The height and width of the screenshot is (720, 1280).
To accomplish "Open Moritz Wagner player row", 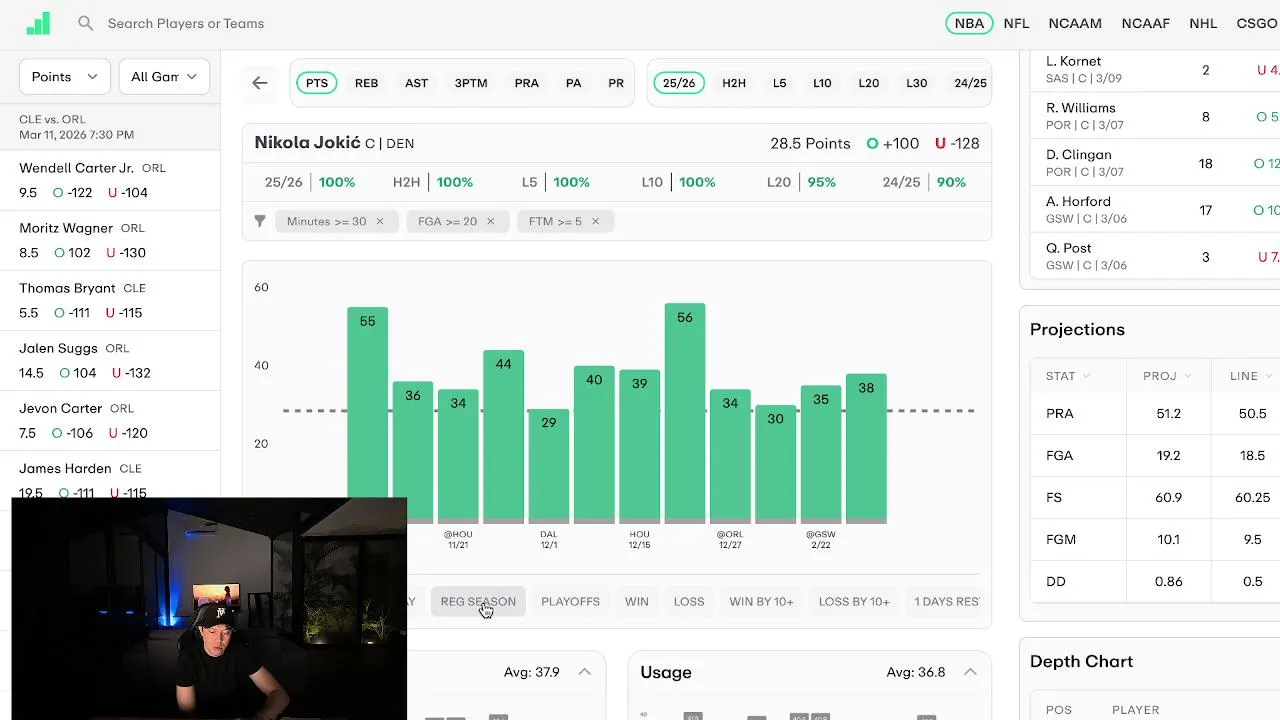I will pos(110,240).
